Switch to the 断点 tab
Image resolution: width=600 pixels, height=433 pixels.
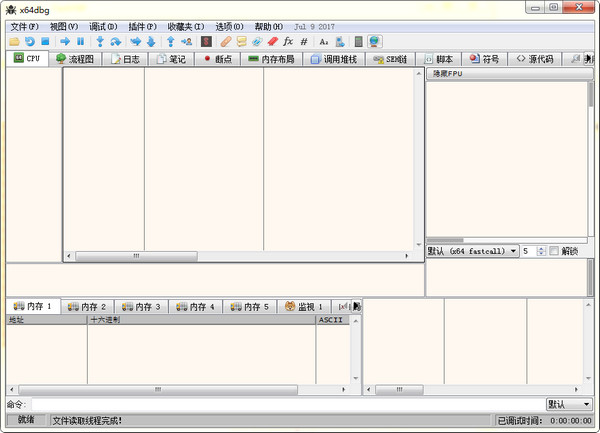pyautogui.click(x=216, y=59)
